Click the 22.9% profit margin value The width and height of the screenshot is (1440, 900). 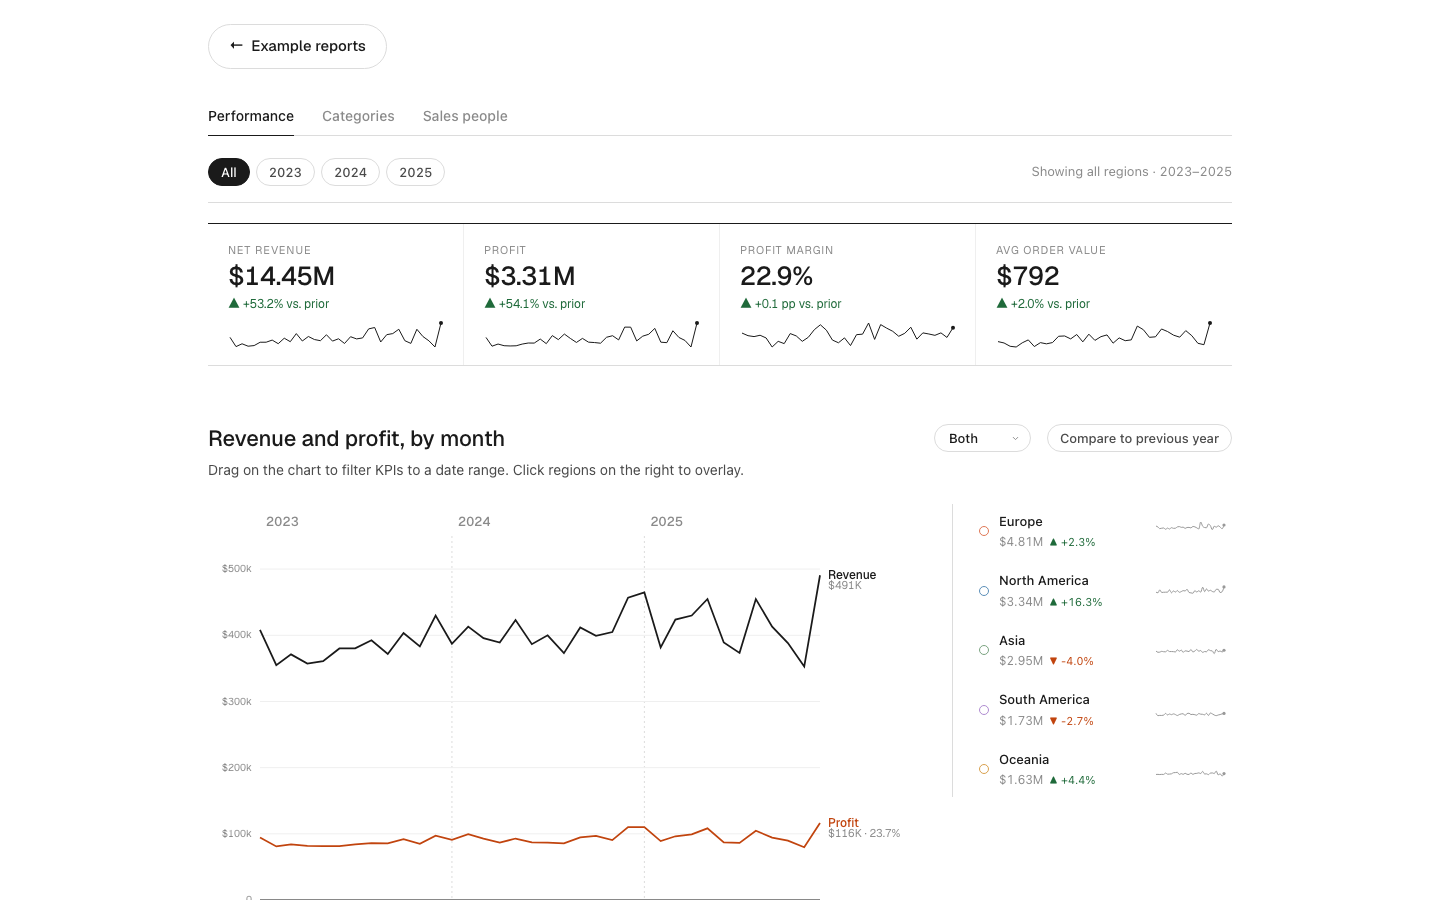click(x=776, y=276)
